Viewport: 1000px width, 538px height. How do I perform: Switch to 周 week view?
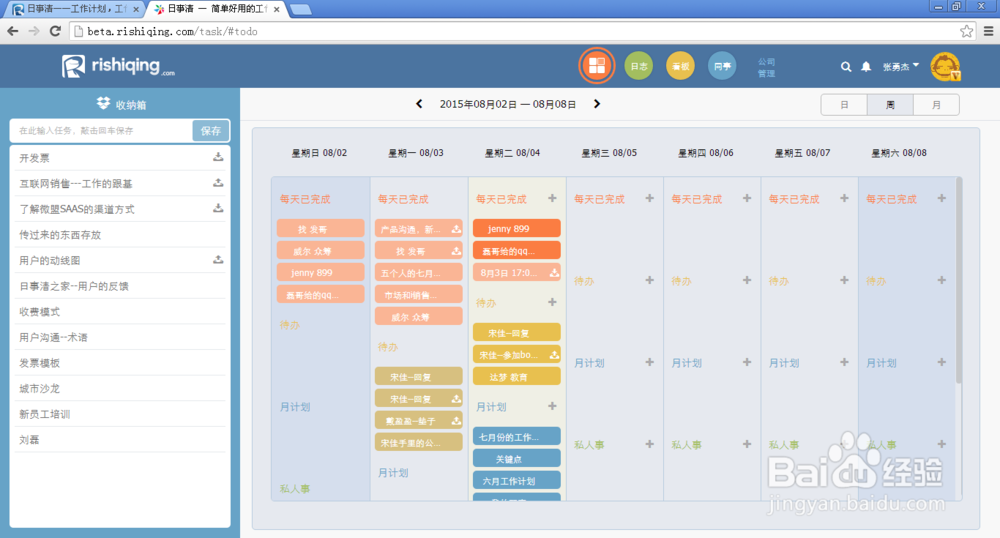890,105
